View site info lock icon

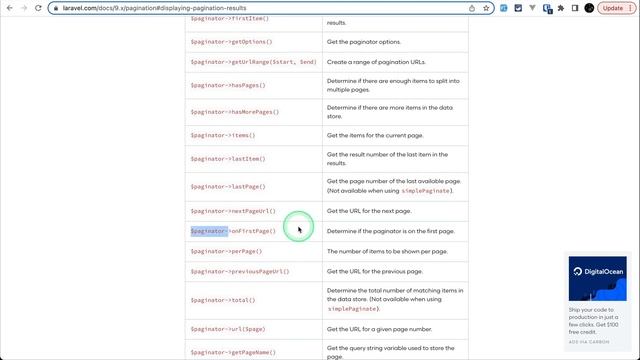(56, 8)
